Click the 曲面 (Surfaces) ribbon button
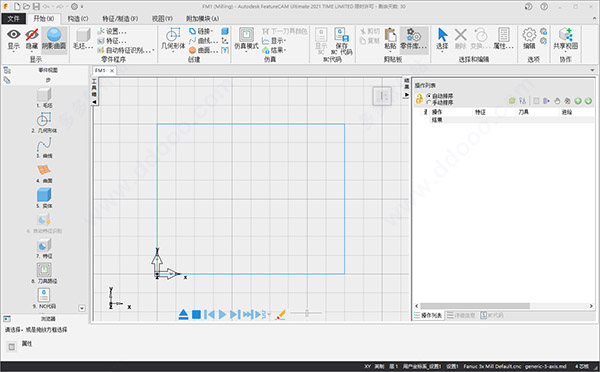The width and height of the screenshot is (600, 372). point(204,50)
